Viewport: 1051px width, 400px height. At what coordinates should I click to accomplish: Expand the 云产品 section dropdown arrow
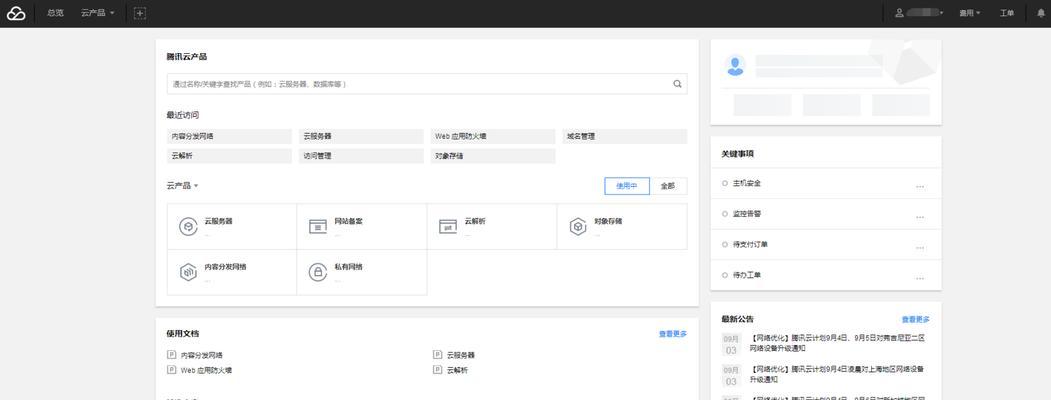tap(196, 186)
